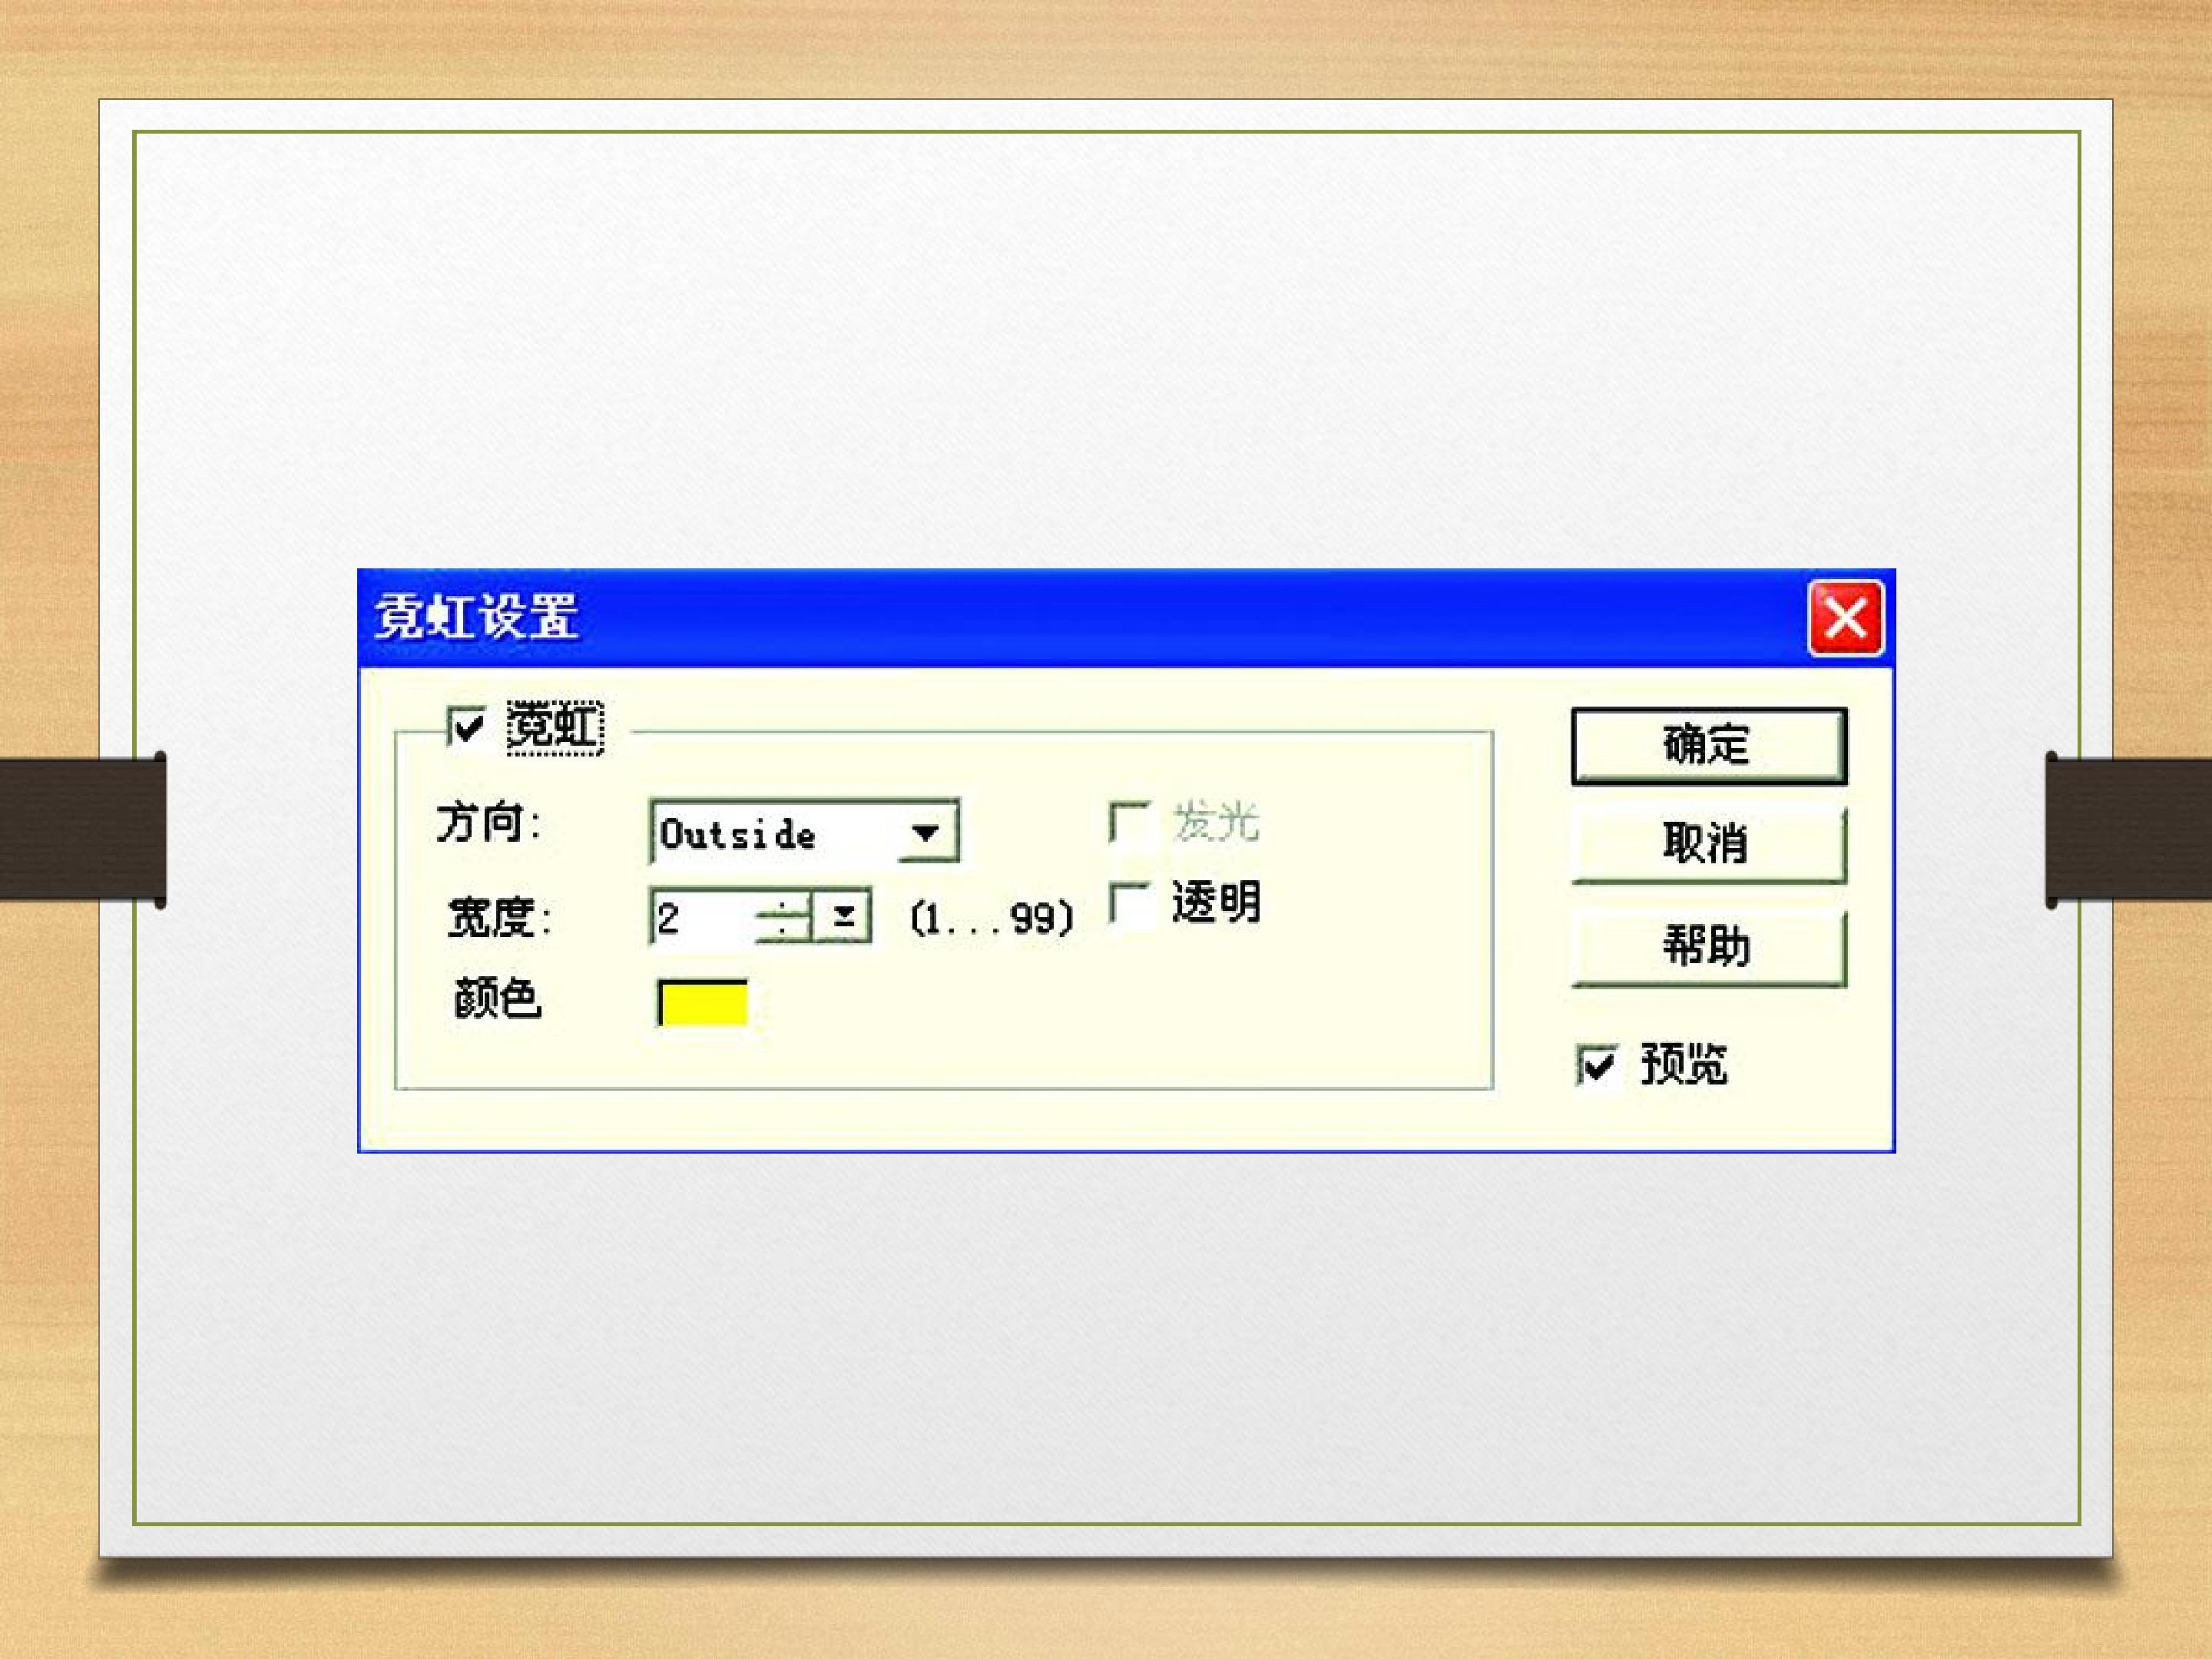Click the 取消 button
This screenshot has width=2212, height=1659.
(x=1709, y=845)
